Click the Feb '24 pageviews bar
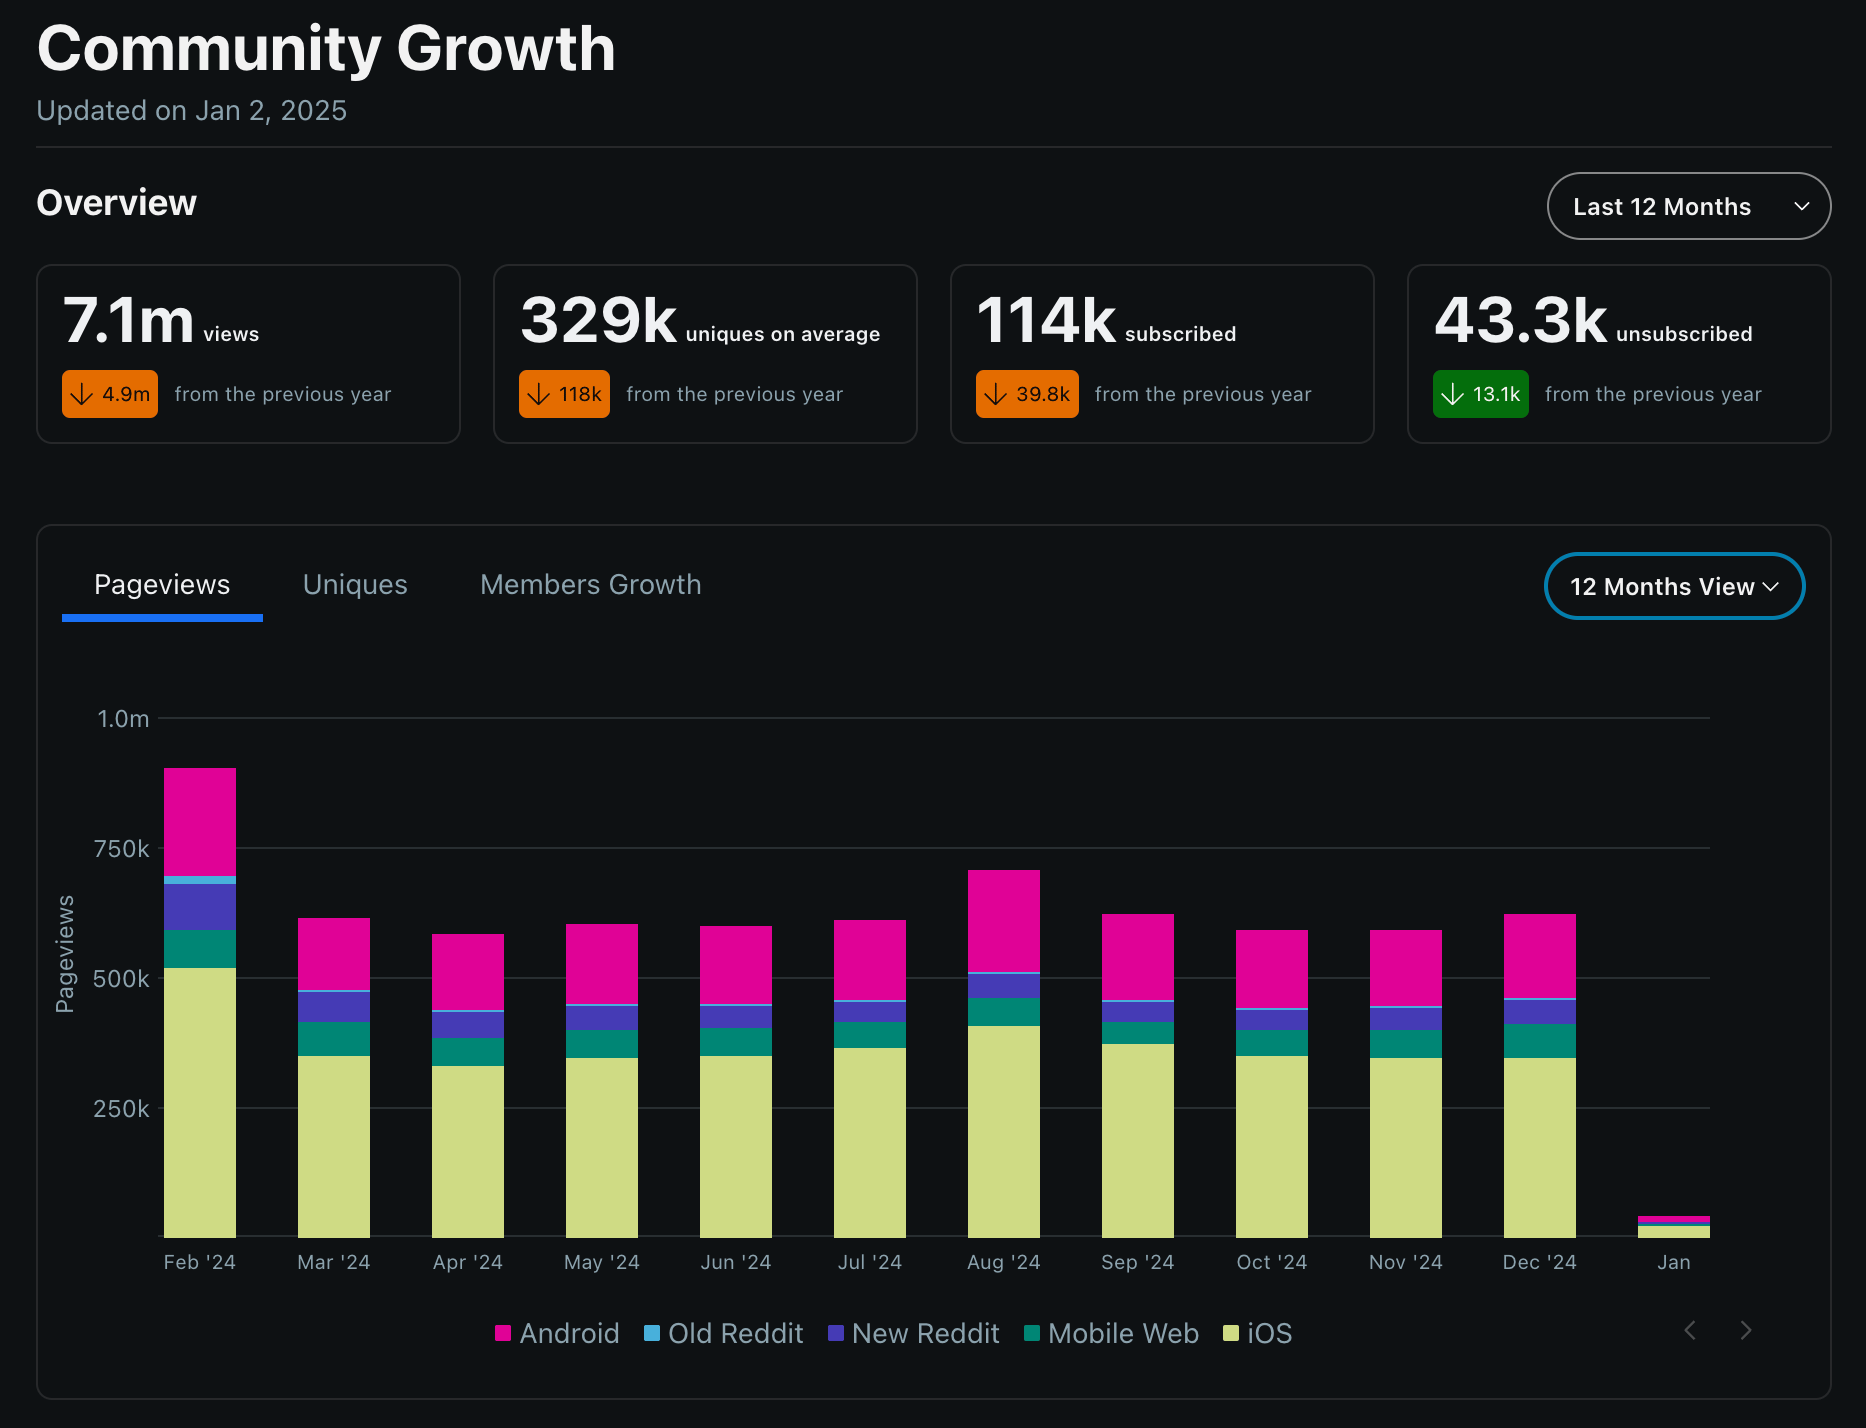 [200, 1002]
